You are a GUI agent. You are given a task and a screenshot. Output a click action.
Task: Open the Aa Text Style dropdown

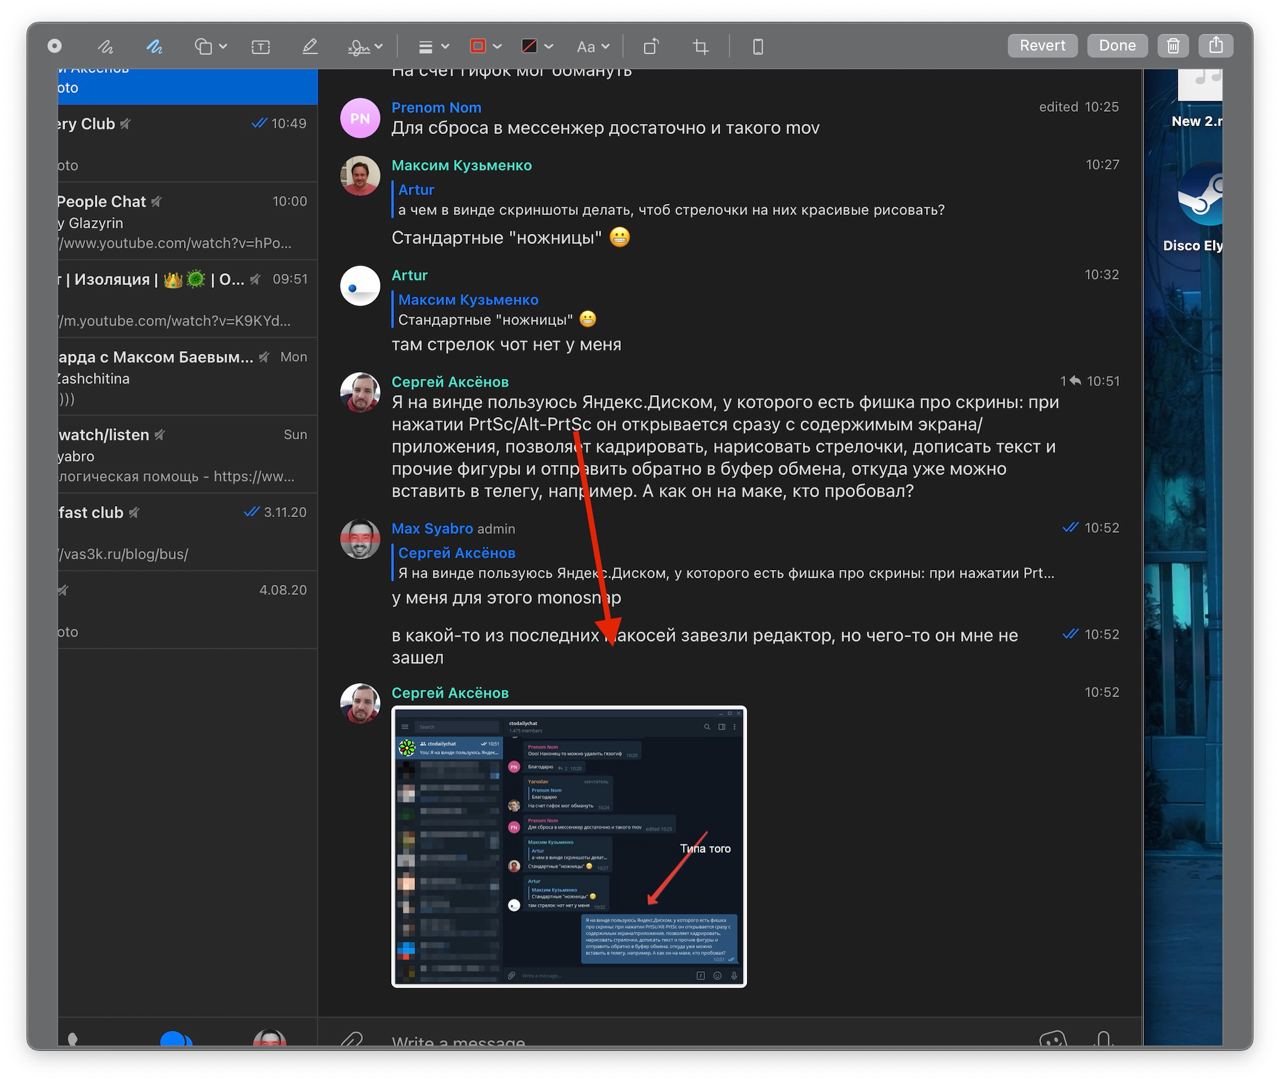click(593, 46)
